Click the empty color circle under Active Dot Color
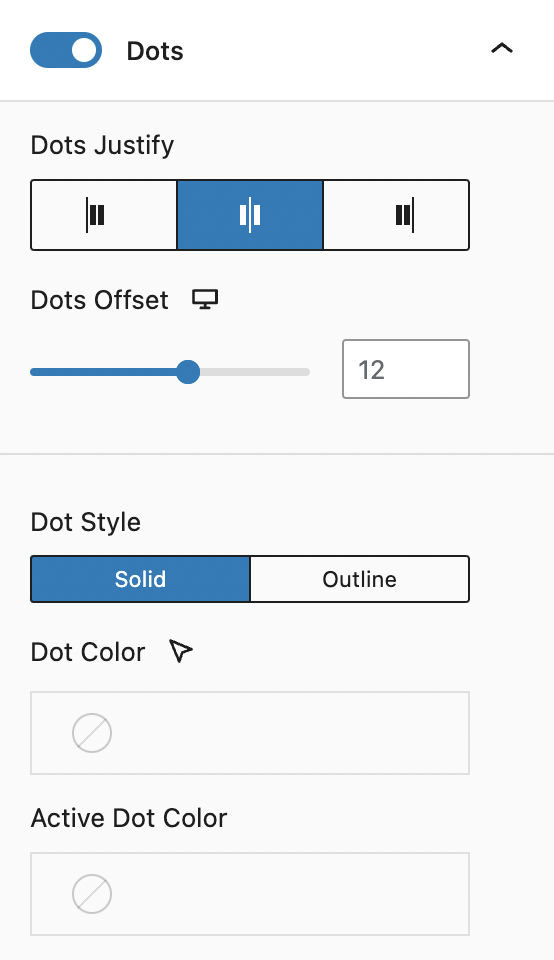 [x=92, y=894]
